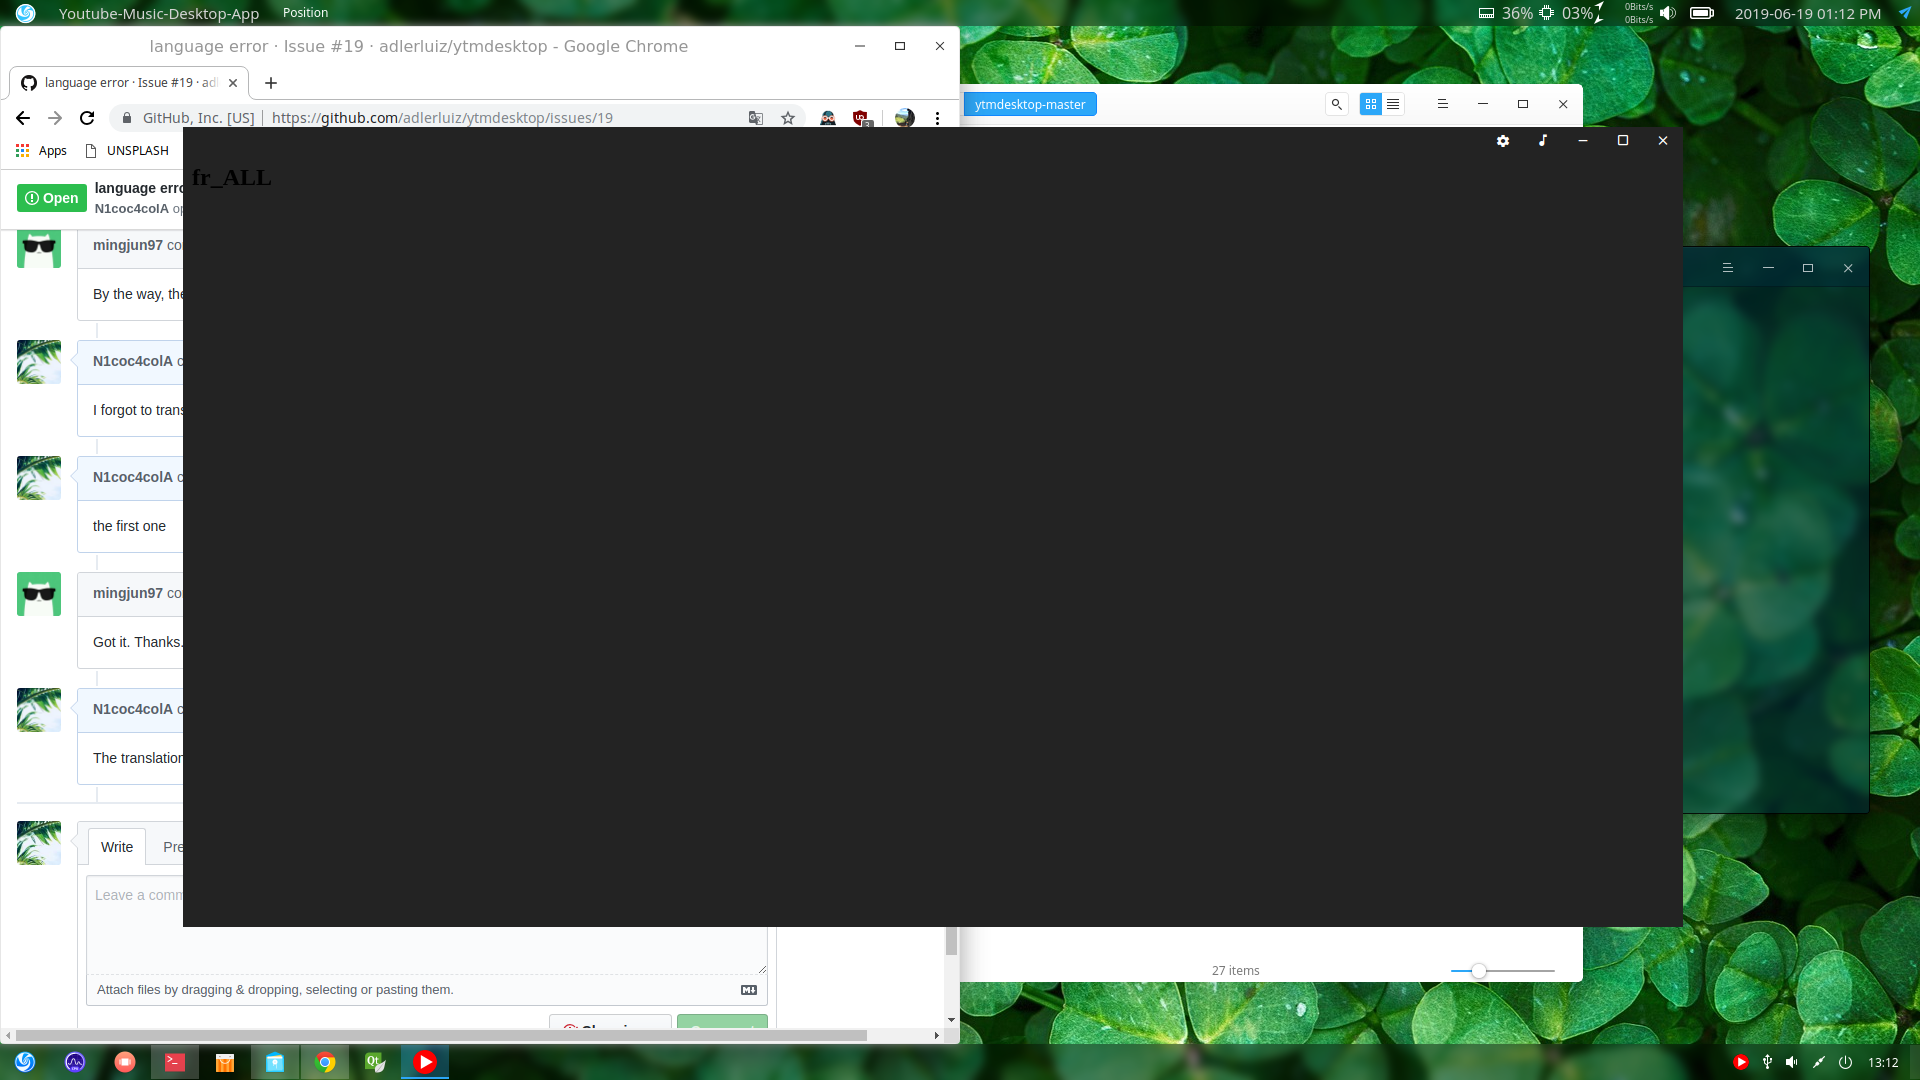This screenshot has width=1920, height=1080.
Task: Open a terminal from the taskbar
Action: (x=175, y=1062)
